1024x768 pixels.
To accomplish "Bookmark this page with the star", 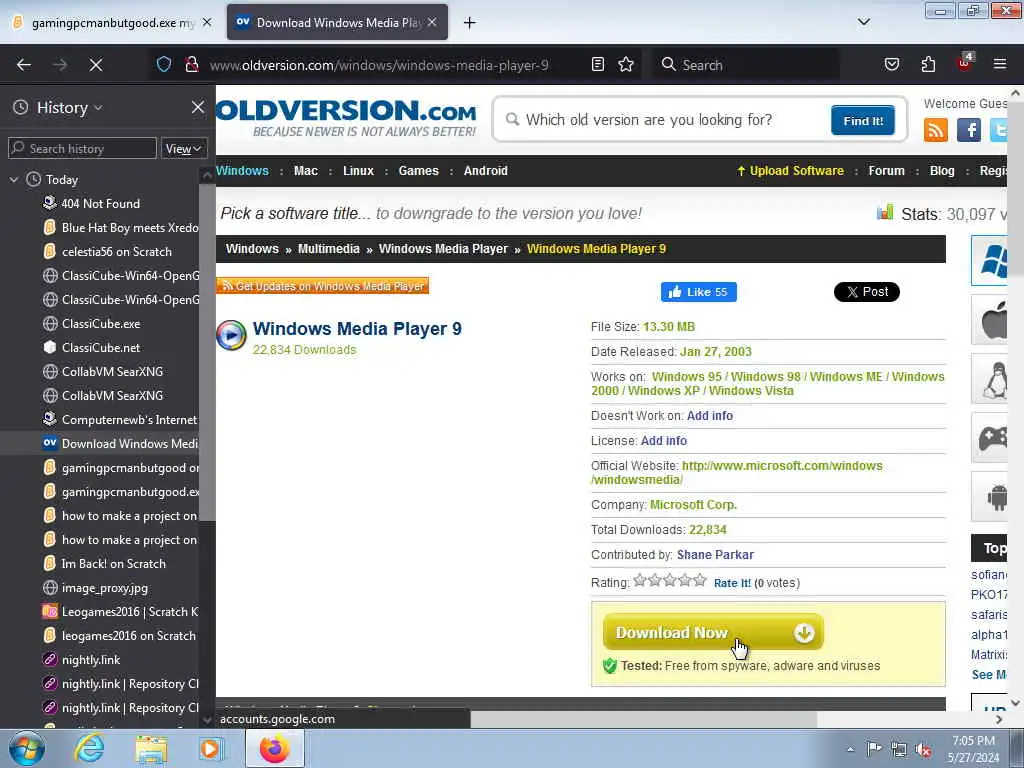I will click(626, 64).
